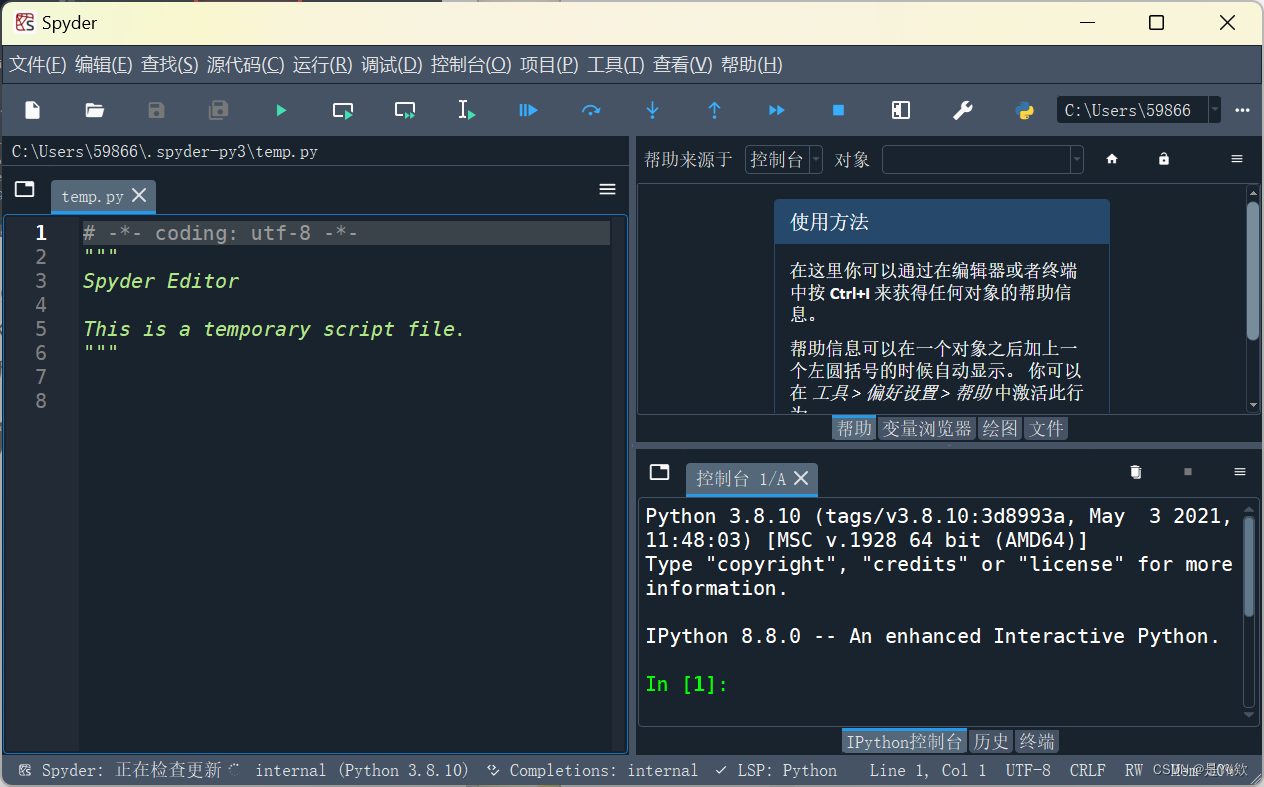This screenshot has height=787, width=1264.
Task: Toggle the lock icon in the Help pane
Action: pos(1164,159)
